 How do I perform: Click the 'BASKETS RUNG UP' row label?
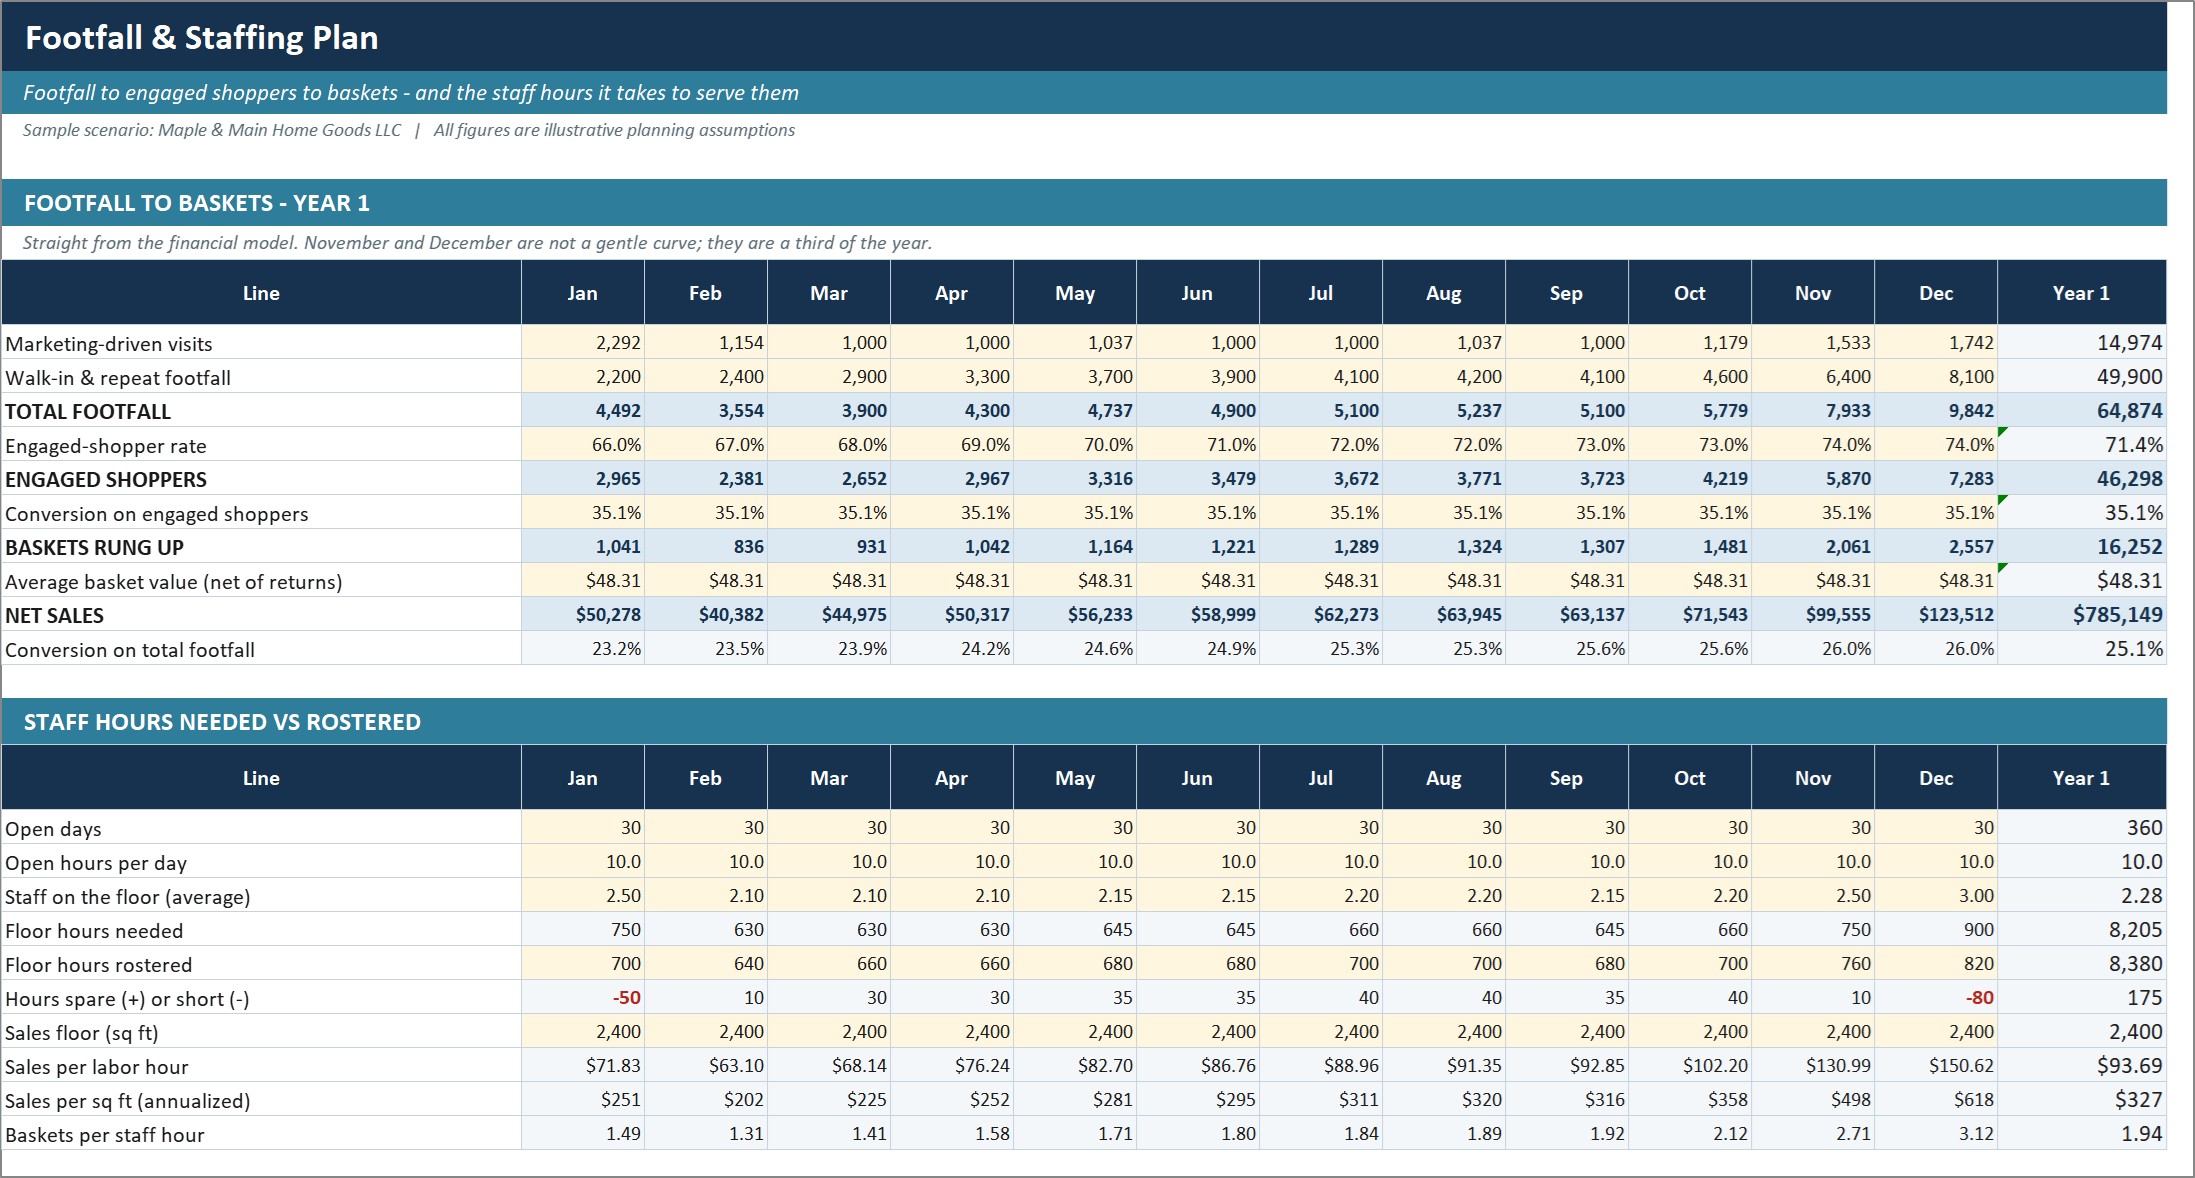point(94,548)
